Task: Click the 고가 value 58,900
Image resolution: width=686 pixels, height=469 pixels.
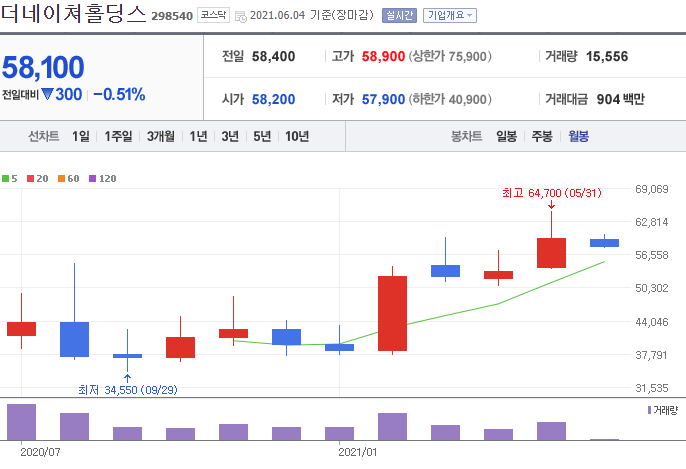Action: (x=383, y=56)
